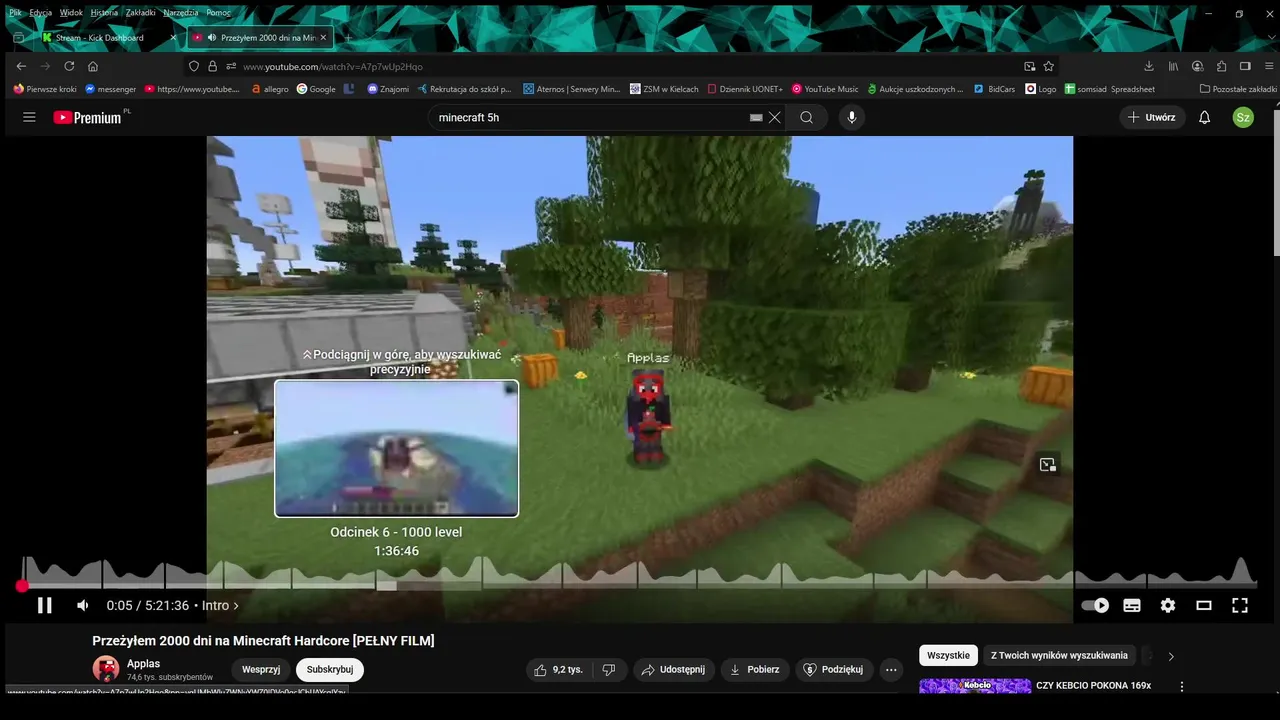Toggle the autoplay switch in the player

[x=1095, y=605]
